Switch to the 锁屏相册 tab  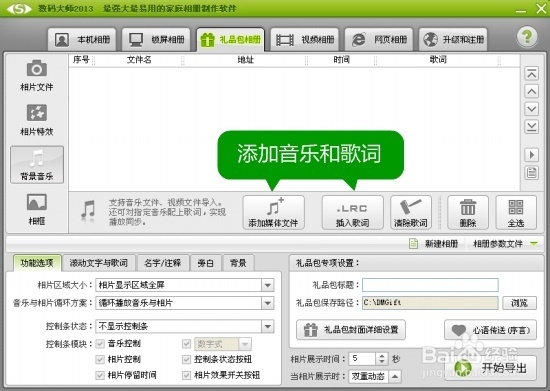coord(156,40)
